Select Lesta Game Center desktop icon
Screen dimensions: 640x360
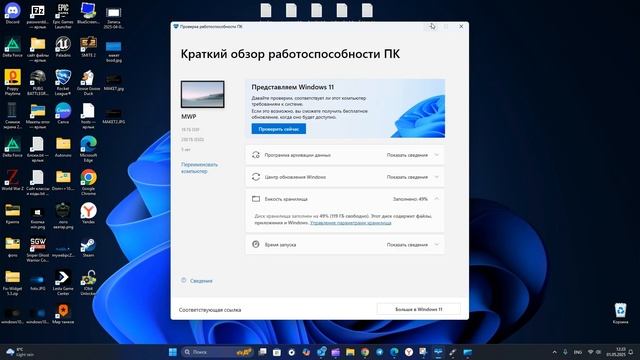pyautogui.click(x=63, y=282)
